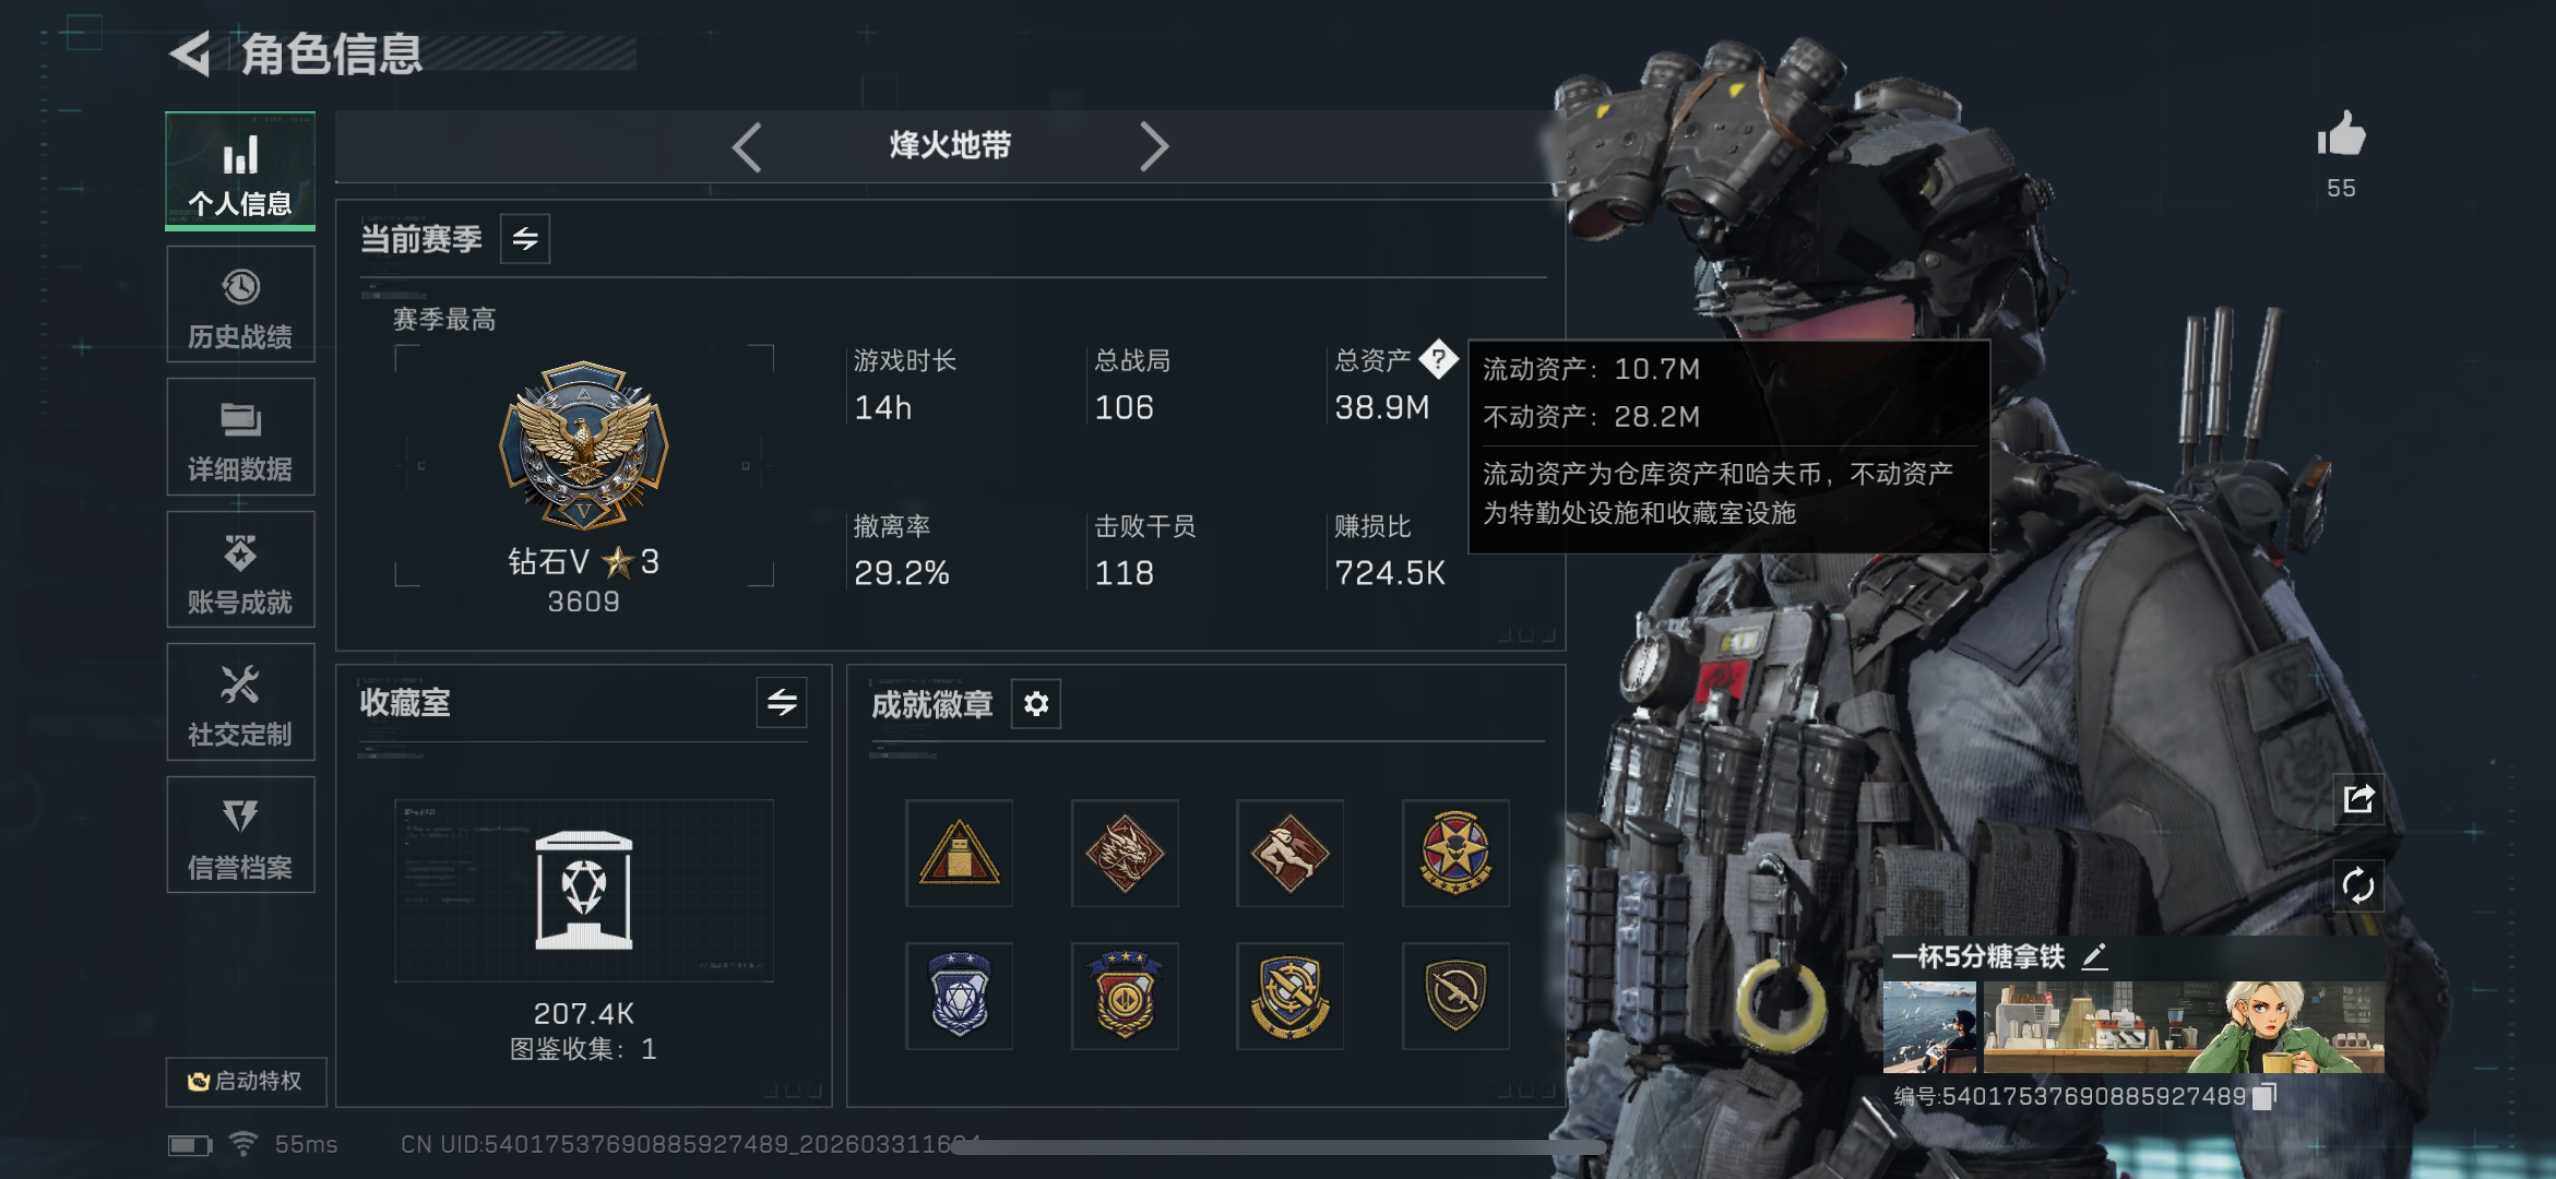
Task: Open the 信誉档案 sidebar tab
Action: coord(241,835)
